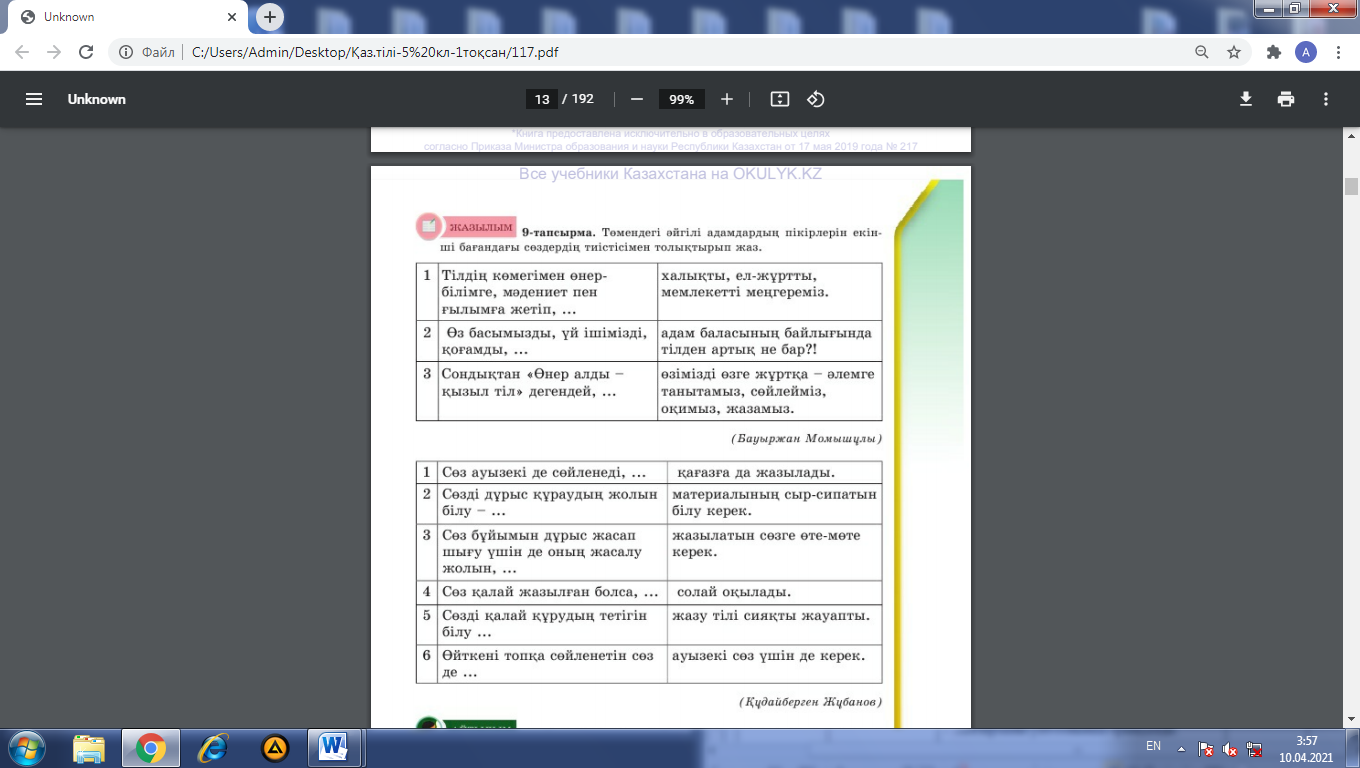Open the Chrome profile avatar
This screenshot has width=1360, height=768.
click(1306, 52)
